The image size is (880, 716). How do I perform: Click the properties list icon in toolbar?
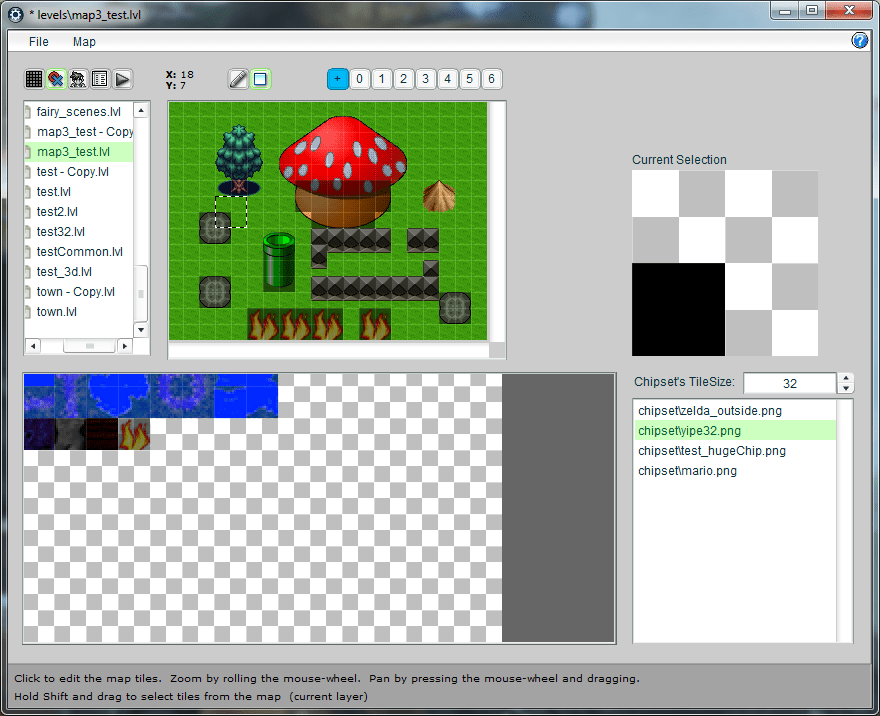click(100, 79)
